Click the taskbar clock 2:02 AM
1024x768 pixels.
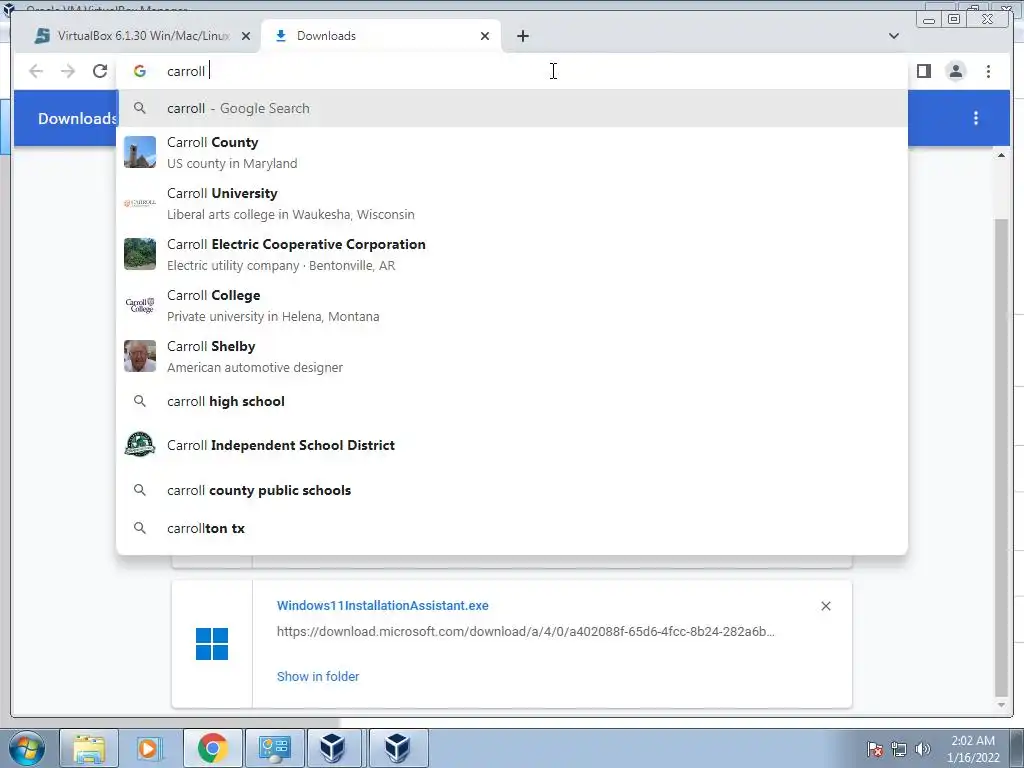click(972, 741)
